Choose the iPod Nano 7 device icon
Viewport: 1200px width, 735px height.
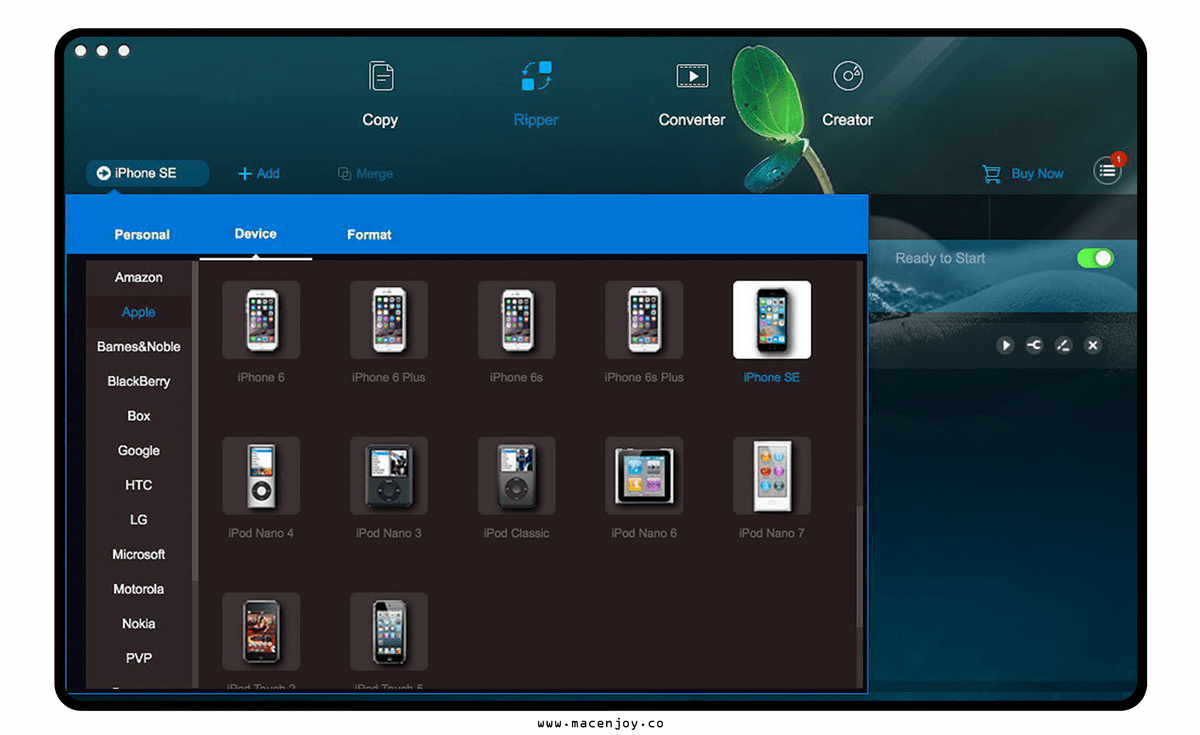coord(772,476)
